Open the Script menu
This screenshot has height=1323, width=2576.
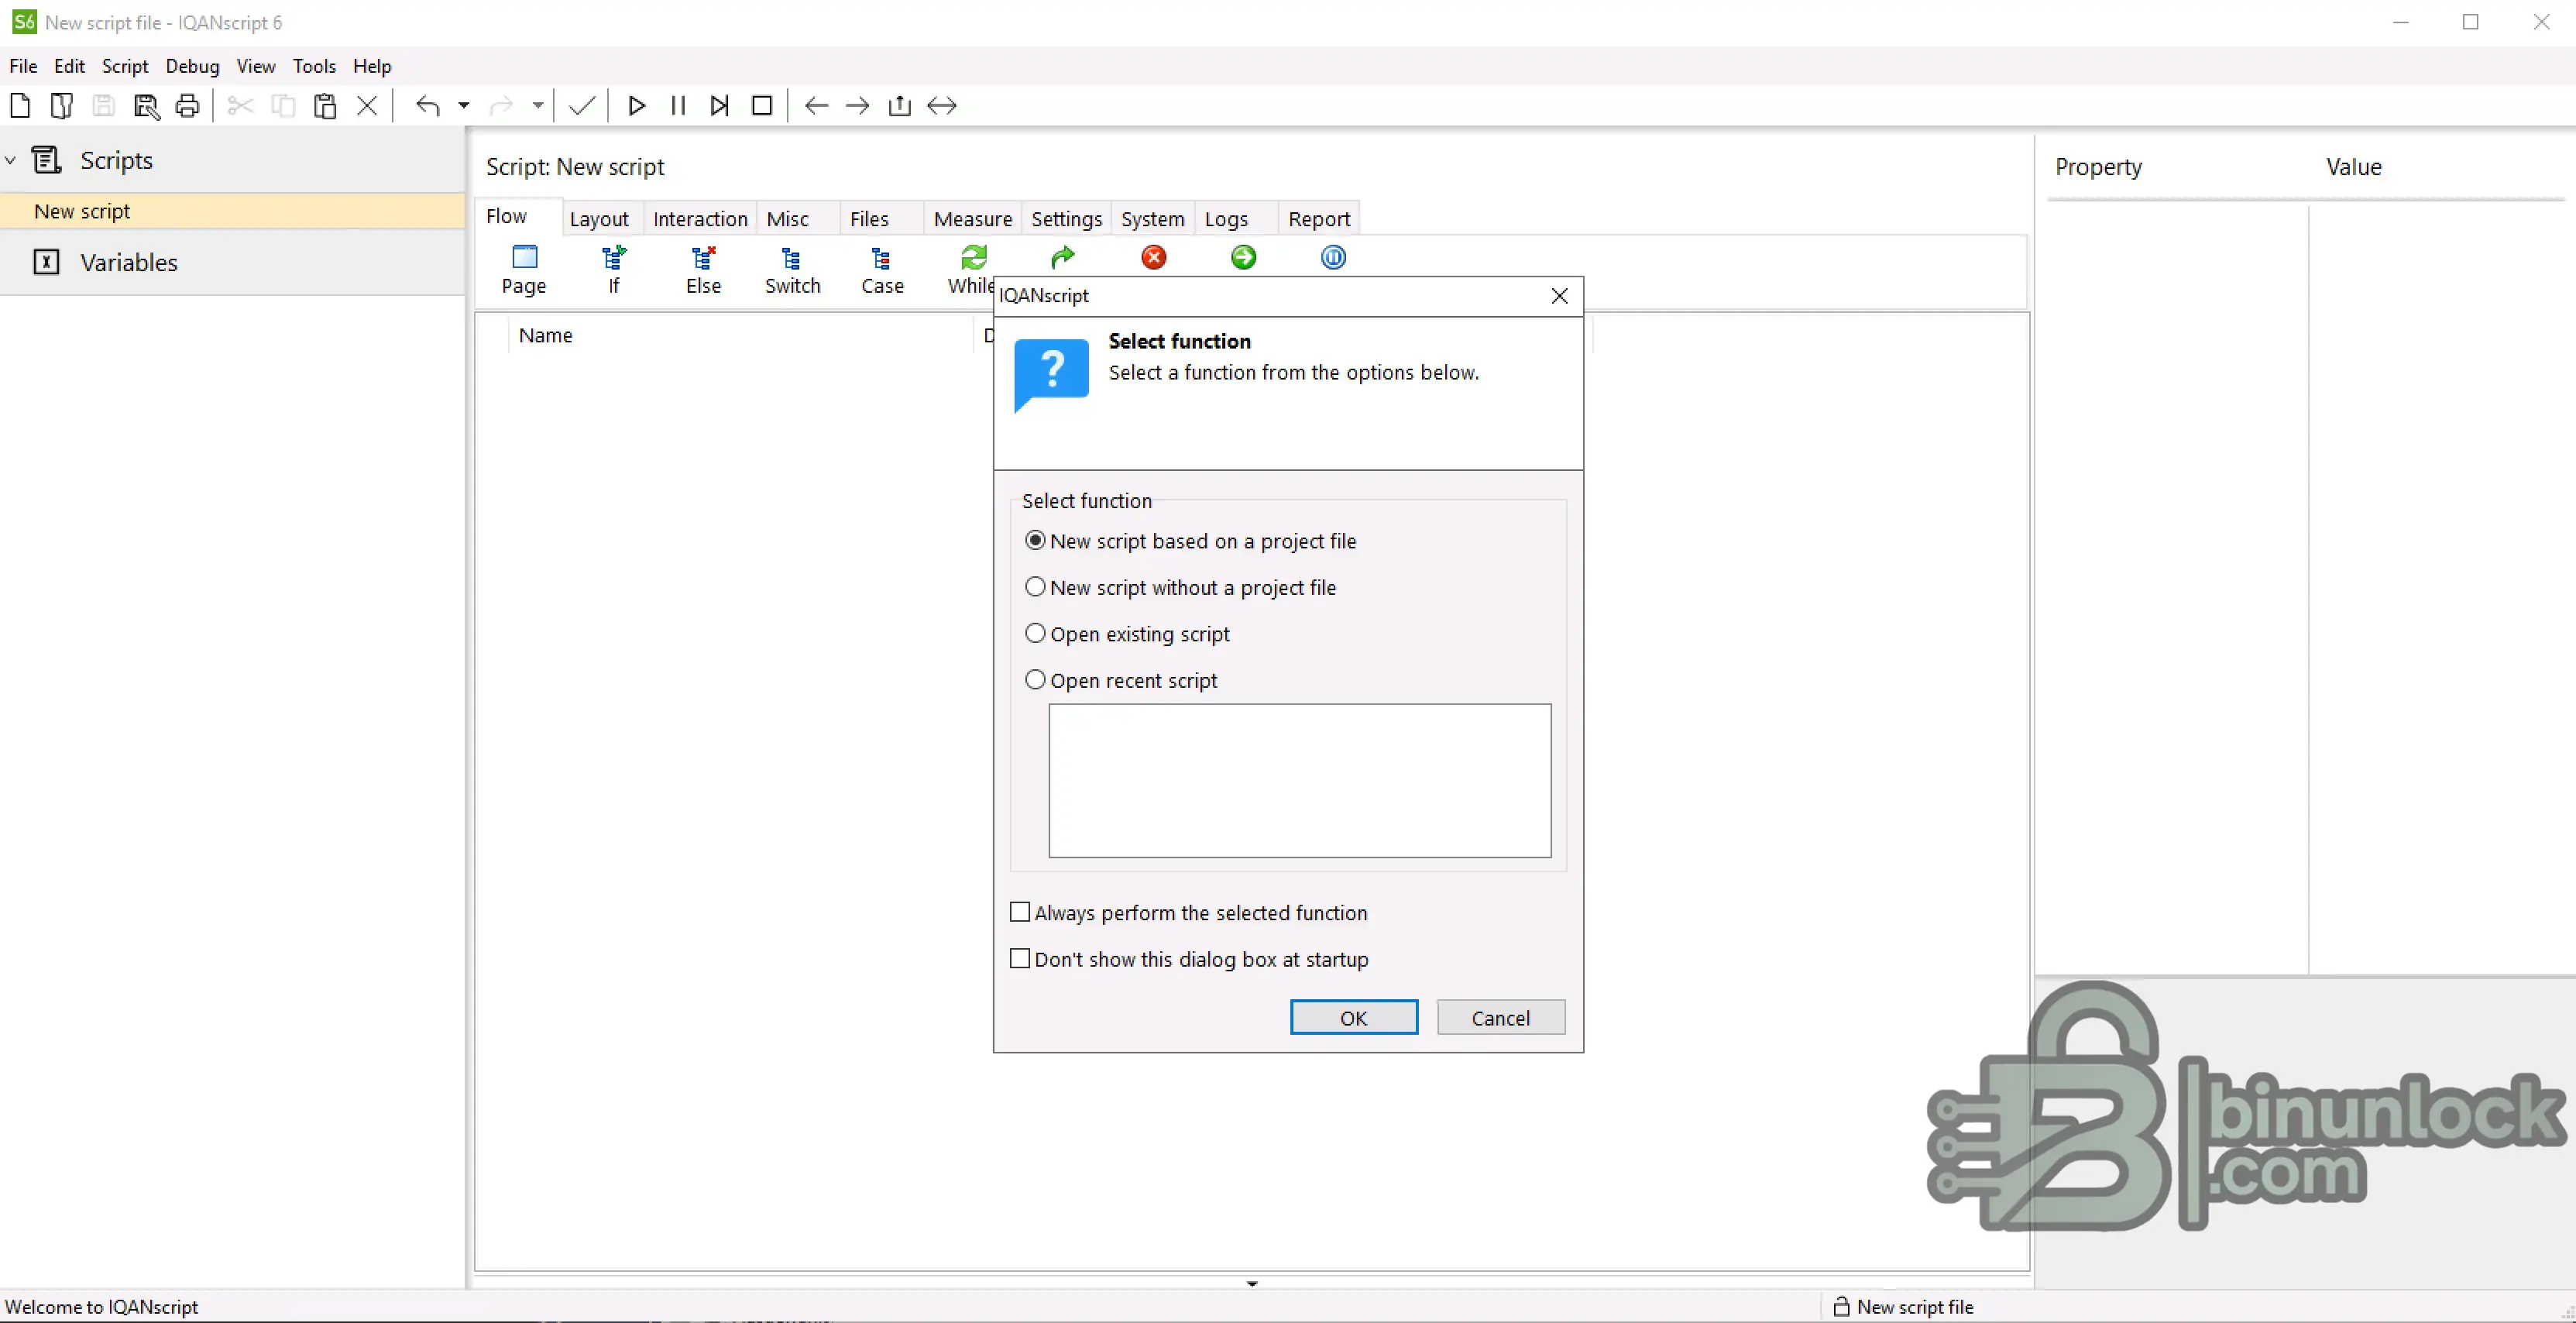coord(125,66)
